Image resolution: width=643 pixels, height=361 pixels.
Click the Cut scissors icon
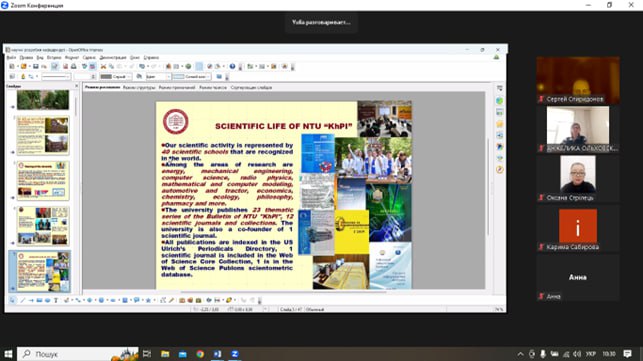click(x=103, y=66)
